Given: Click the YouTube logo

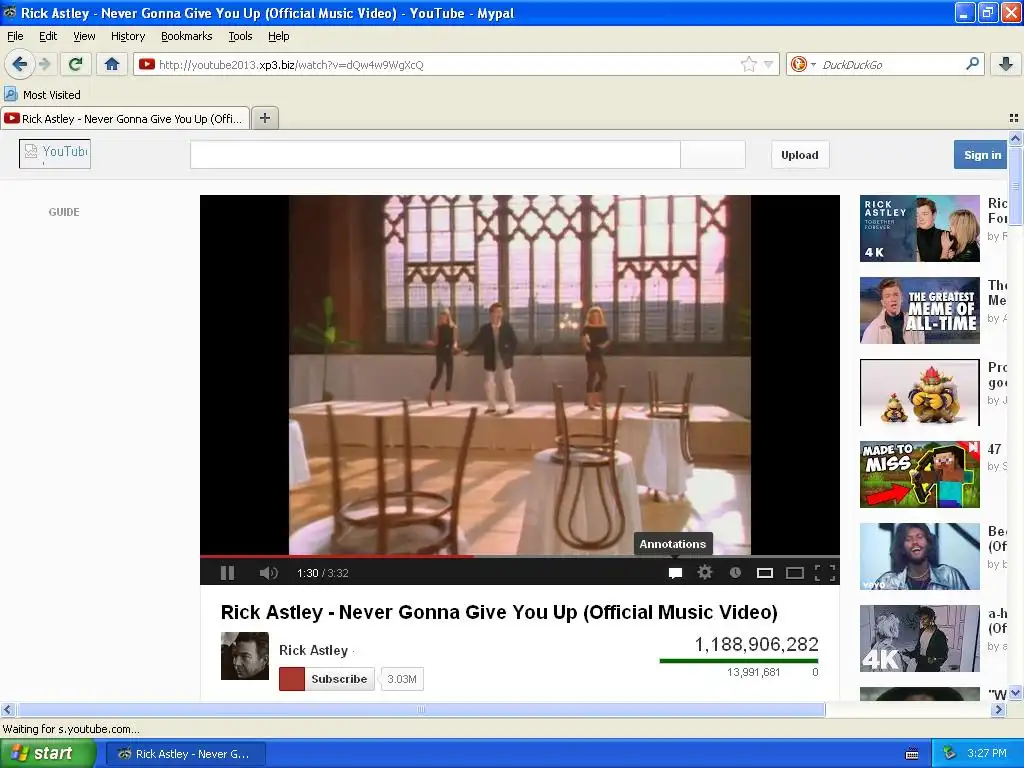Looking at the screenshot, I should click(x=55, y=153).
